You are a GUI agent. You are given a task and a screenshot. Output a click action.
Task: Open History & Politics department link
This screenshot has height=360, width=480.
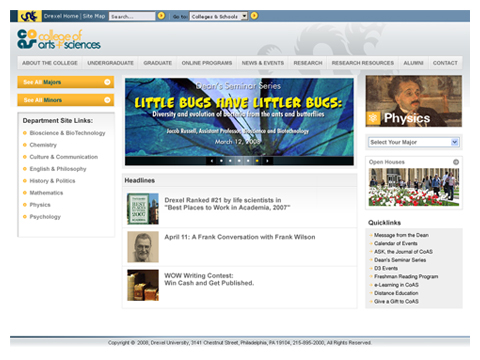pos(52,181)
